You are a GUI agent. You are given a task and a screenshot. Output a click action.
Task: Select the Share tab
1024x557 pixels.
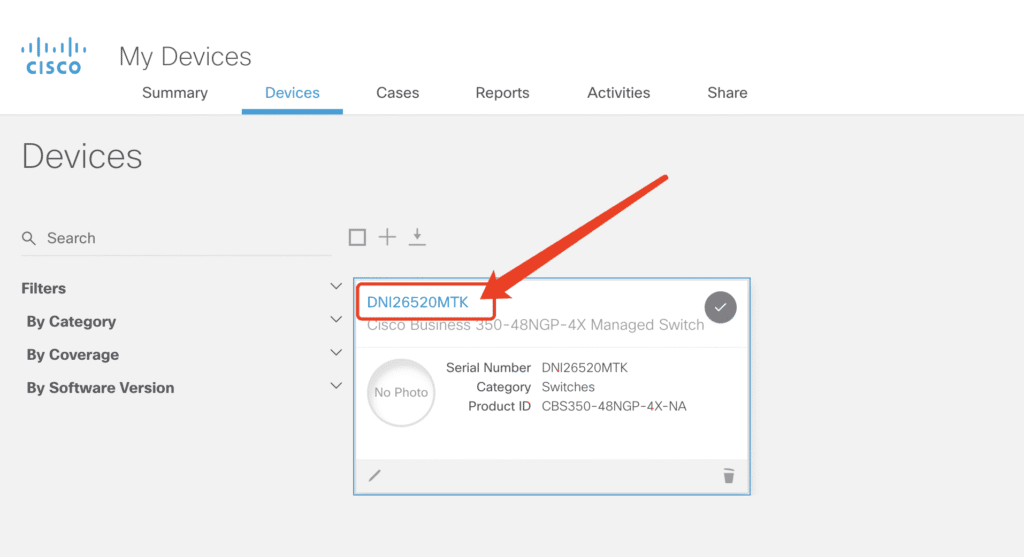(727, 93)
